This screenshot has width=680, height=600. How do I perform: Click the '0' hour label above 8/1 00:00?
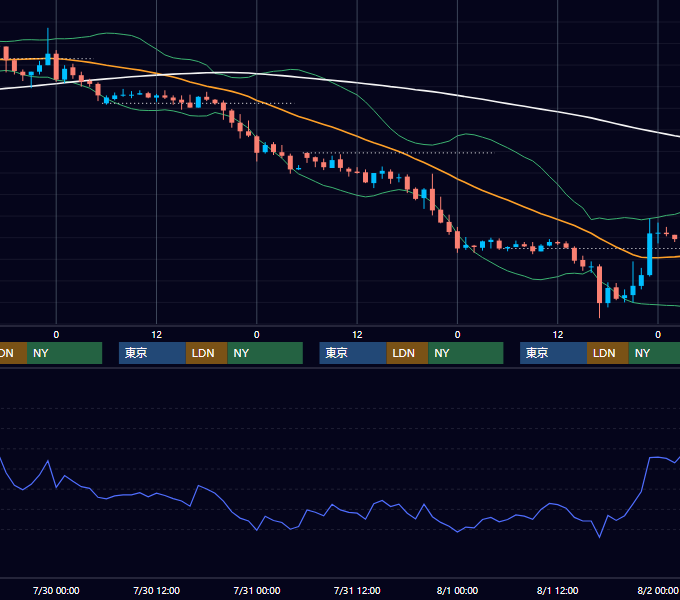(x=458, y=335)
